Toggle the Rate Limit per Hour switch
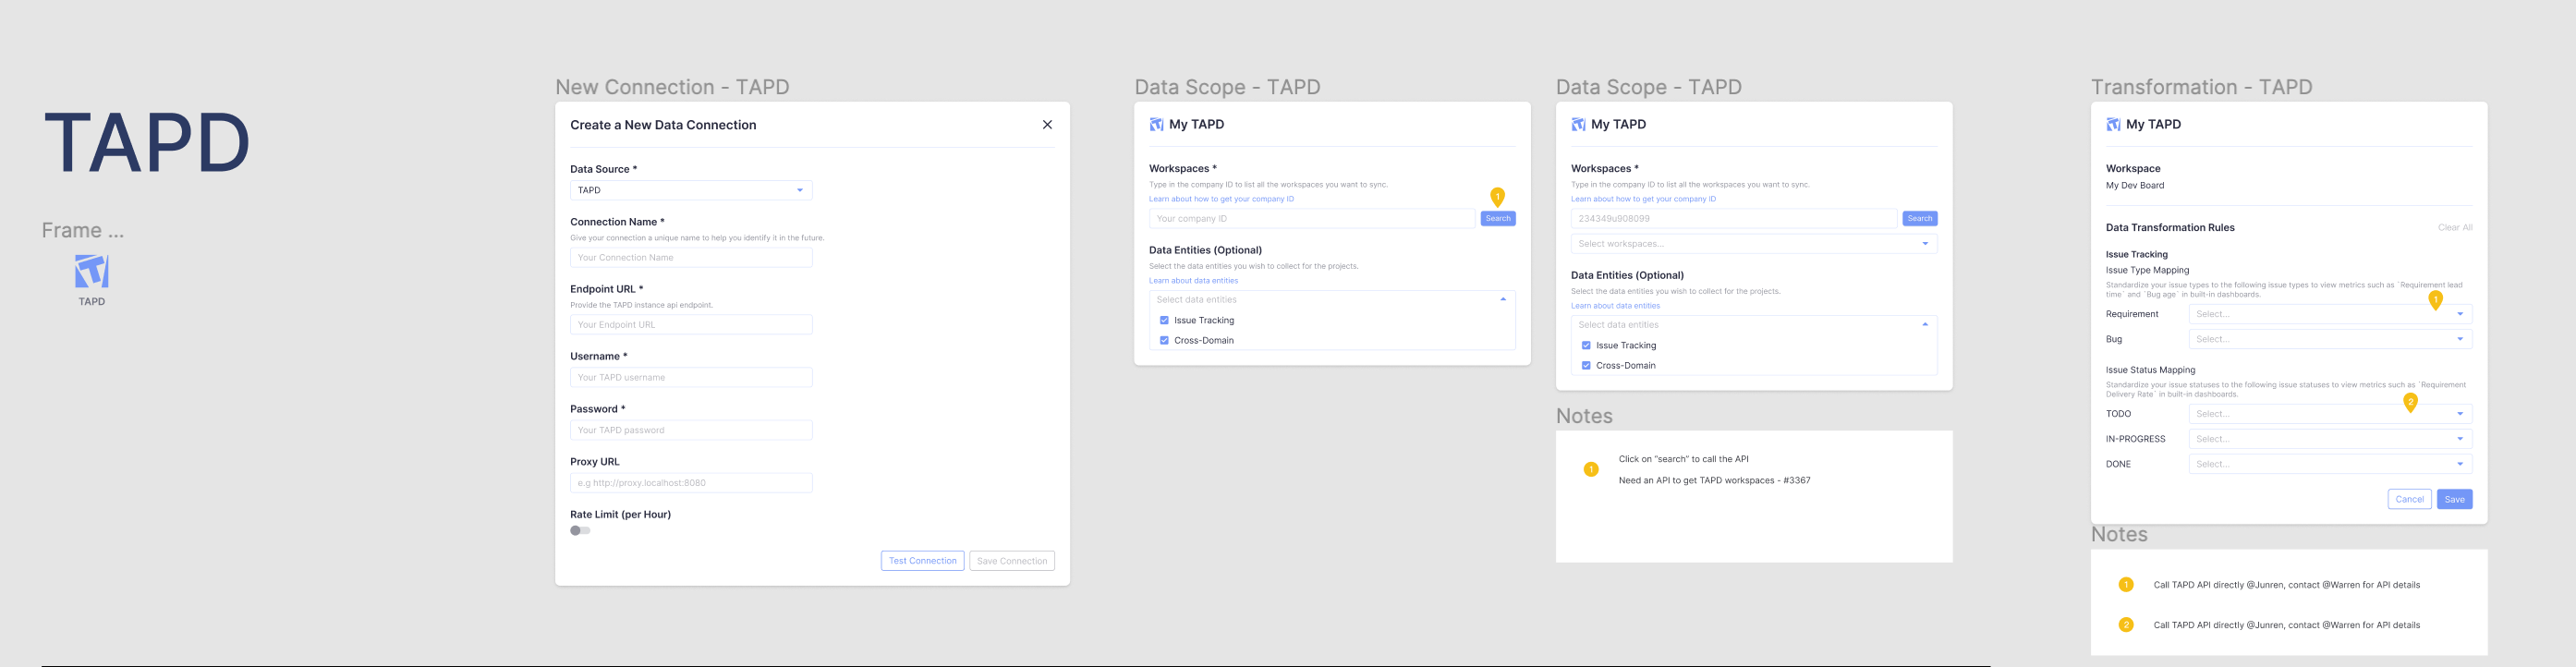Viewport: 2576px width, 667px height. tap(580, 531)
